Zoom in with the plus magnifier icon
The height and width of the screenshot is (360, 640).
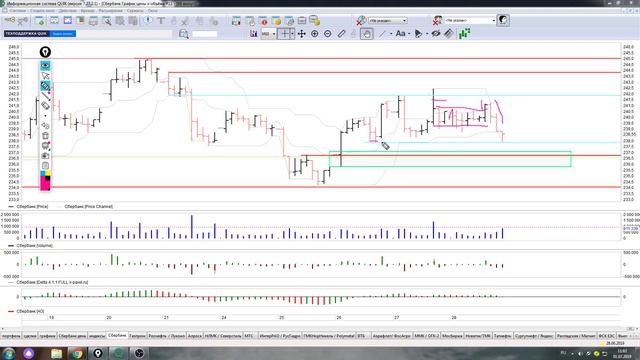(315, 34)
